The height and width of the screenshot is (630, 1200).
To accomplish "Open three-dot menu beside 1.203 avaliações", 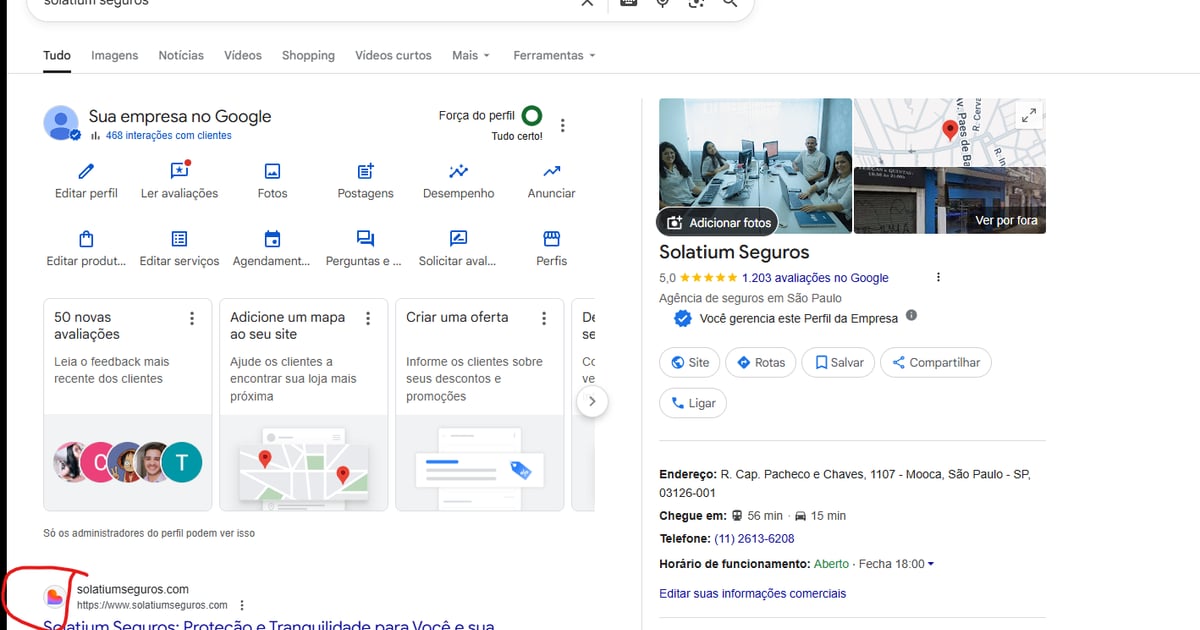I will point(938,277).
